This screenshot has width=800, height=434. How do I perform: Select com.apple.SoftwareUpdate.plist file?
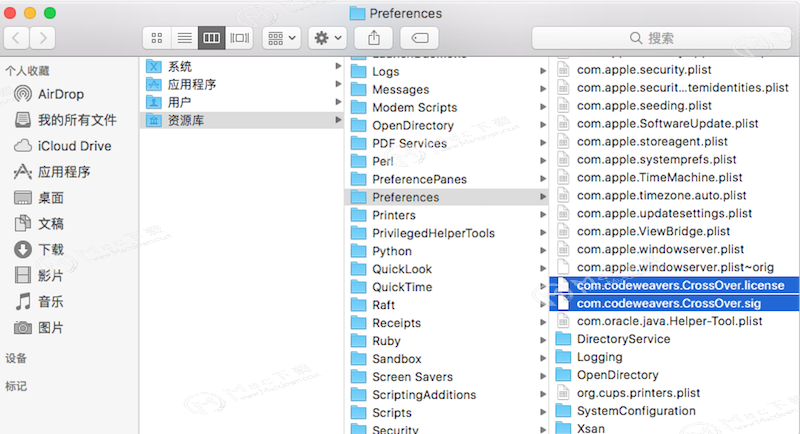(x=674, y=123)
